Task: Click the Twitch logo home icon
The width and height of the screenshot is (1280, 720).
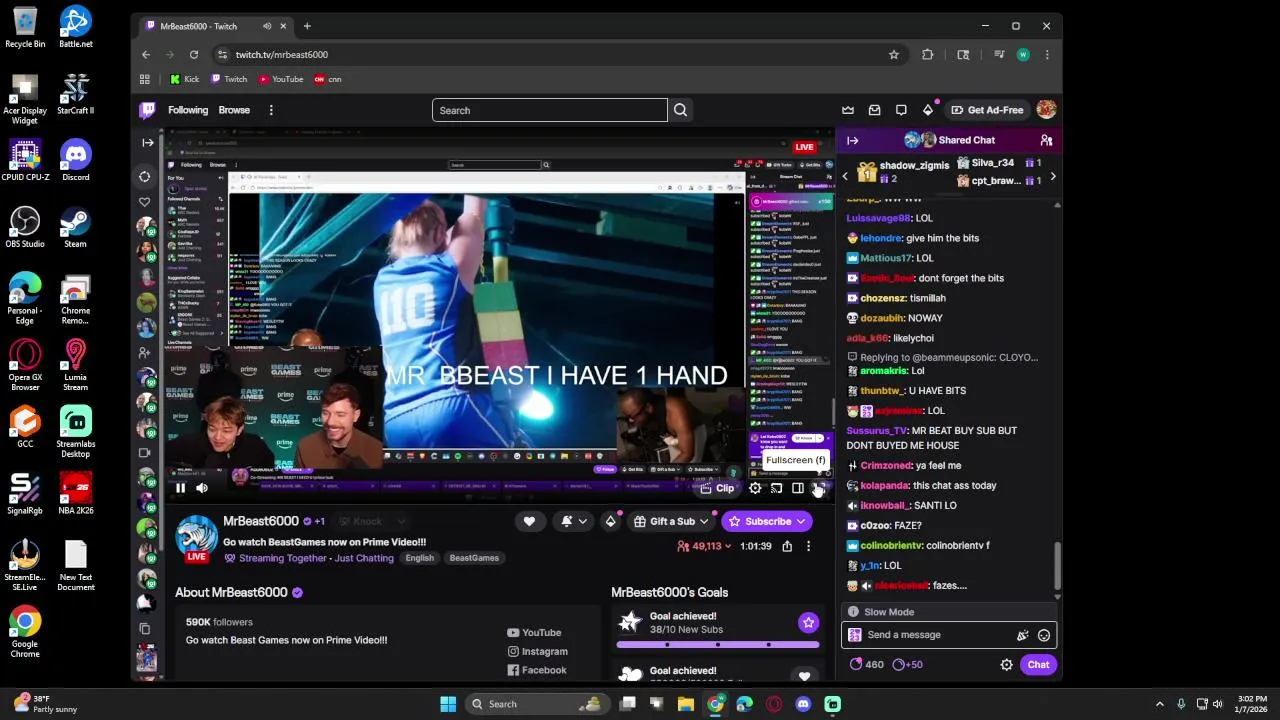Action: pos(147,110)
